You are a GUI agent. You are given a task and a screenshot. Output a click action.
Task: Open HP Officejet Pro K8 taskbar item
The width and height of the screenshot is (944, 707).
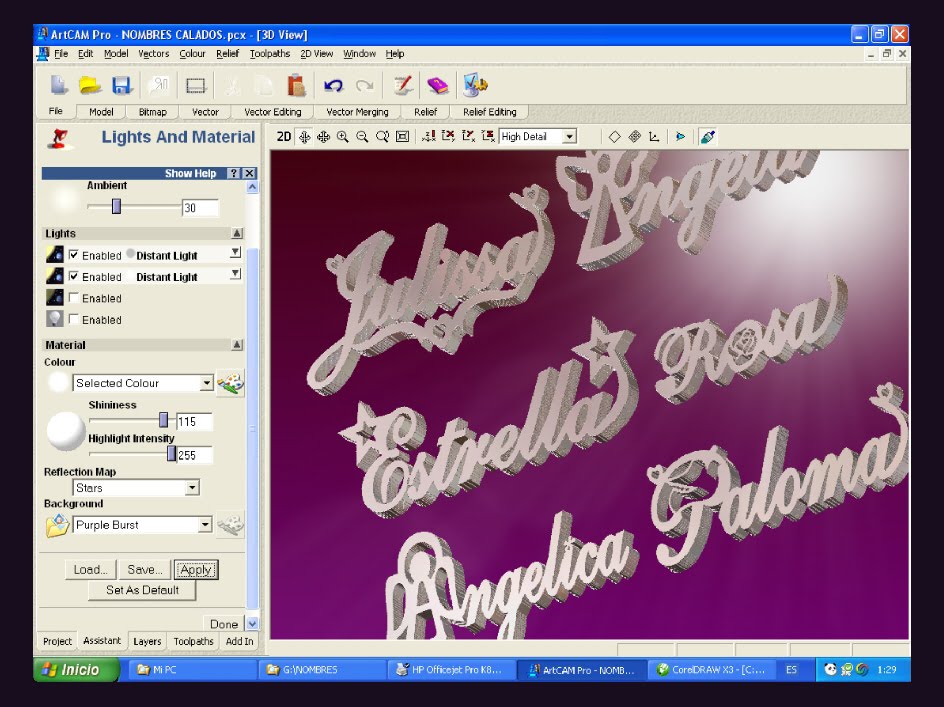[451, 670]
